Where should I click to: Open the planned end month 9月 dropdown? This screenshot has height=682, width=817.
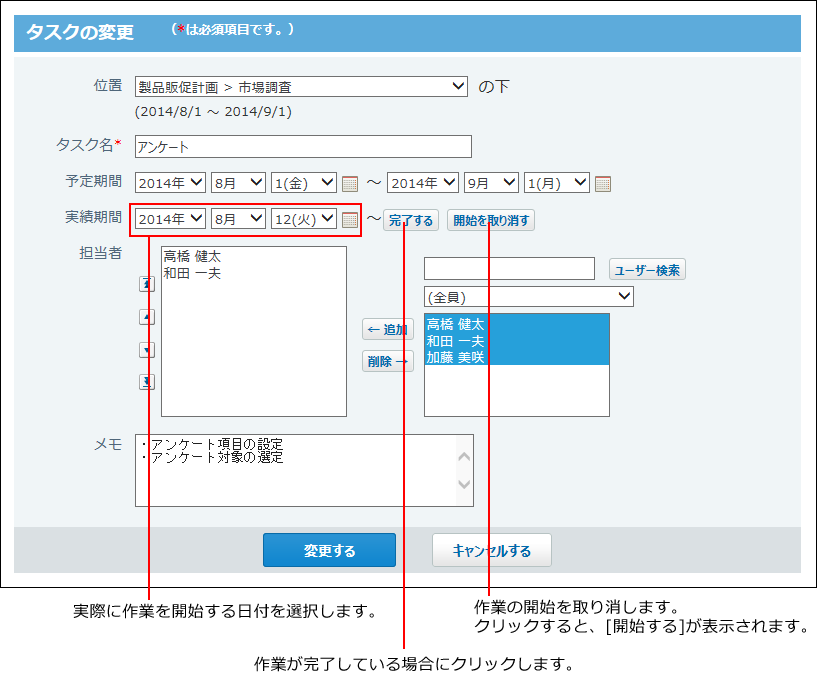(x=491, y=183)
